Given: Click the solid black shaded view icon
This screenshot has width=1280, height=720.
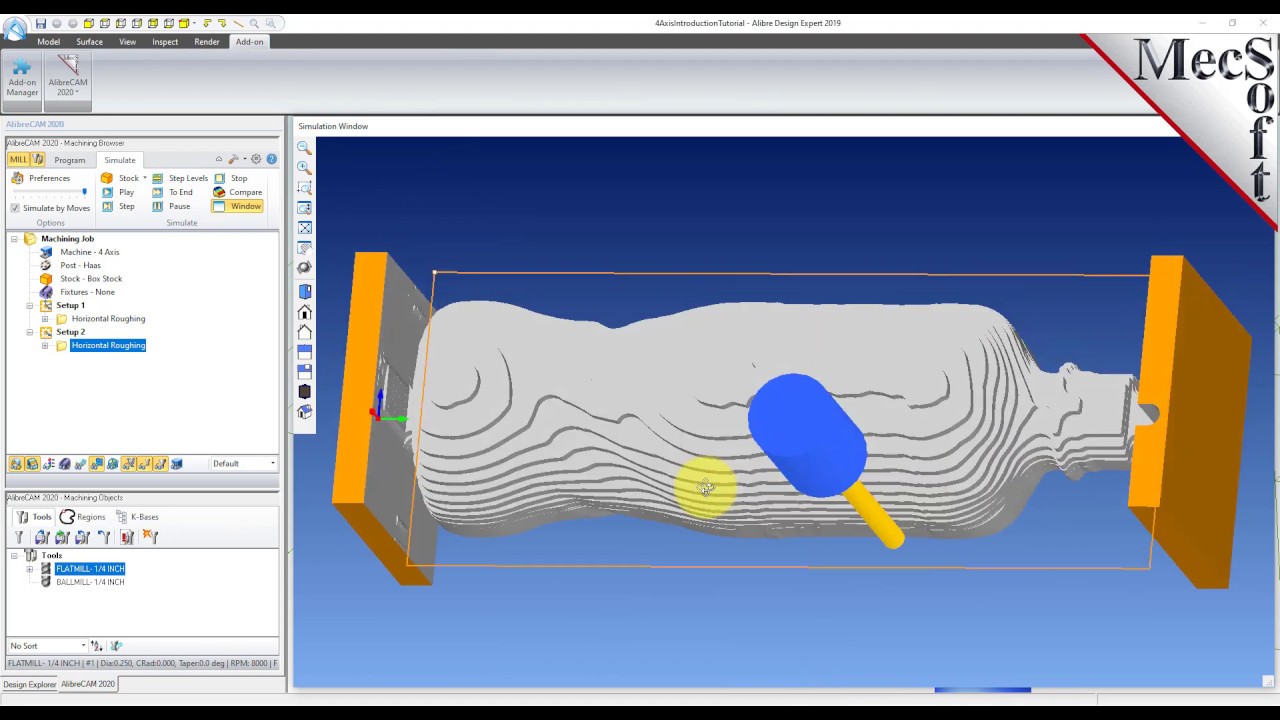Looking at the screenshot, I should pyautogui.click(x=304, y=391).
